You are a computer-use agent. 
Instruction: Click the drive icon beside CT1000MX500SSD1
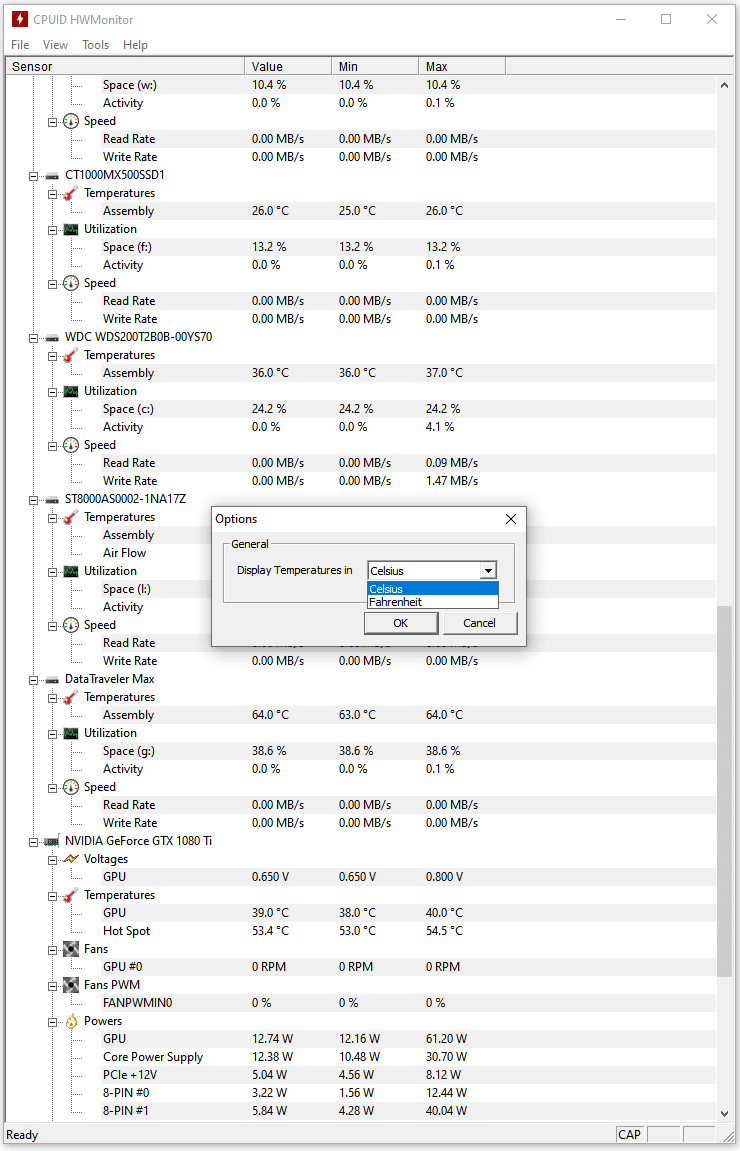point(52,175)
